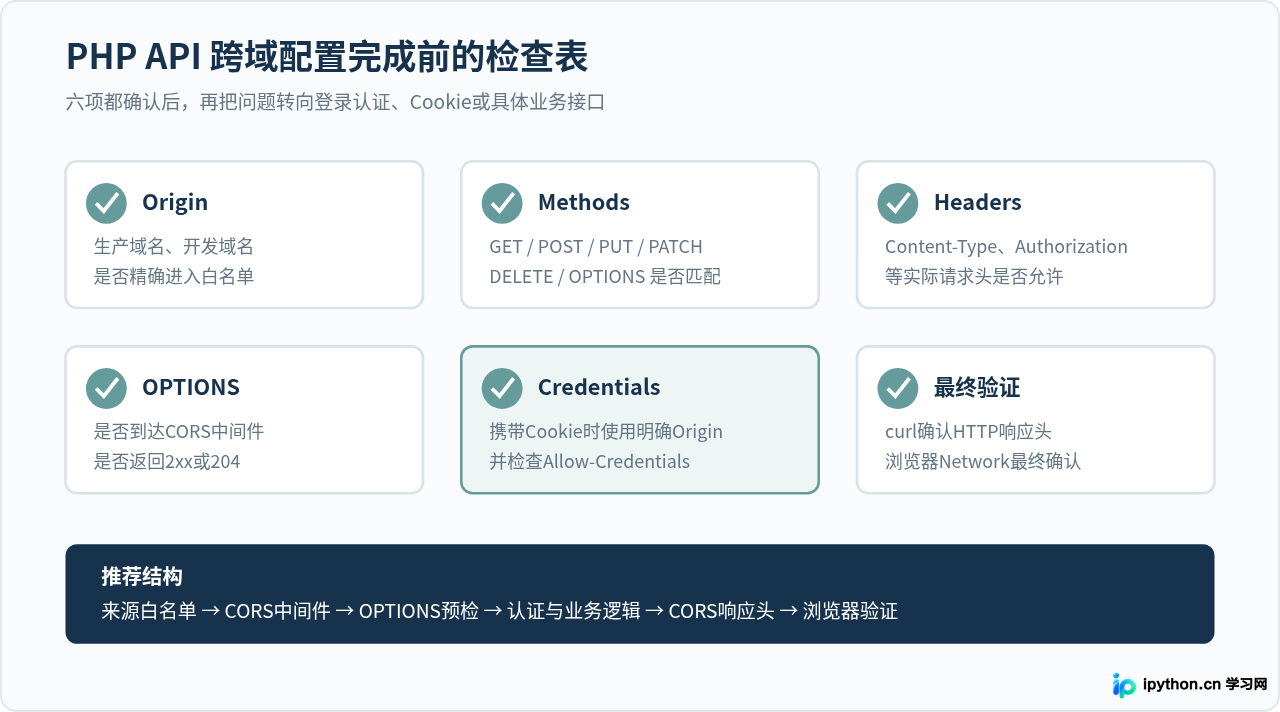The width and height of the screenshot is (1280, 712).
Task: Click the checkmark icon beside Credentials
Action: (x=502, y=388)
